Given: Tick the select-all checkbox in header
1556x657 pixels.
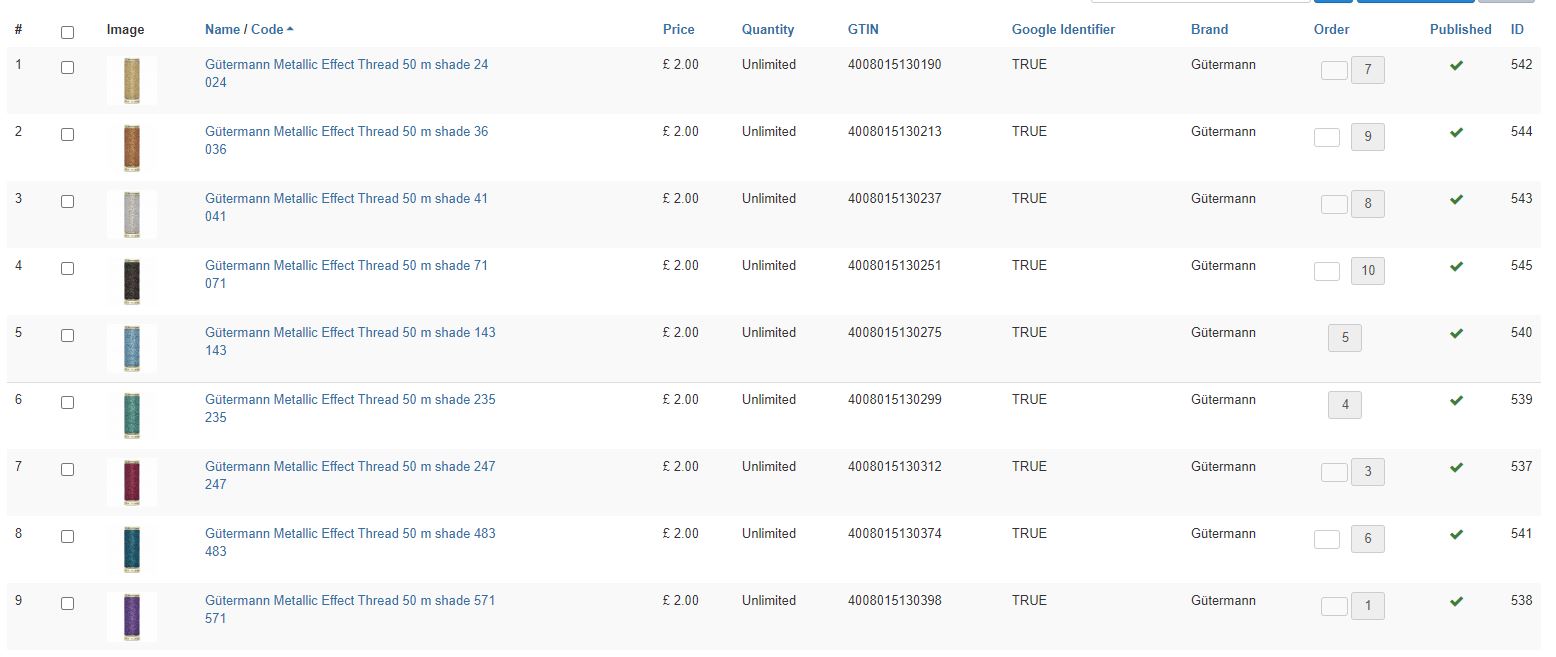Looking at the screenshot, I should [x=67, y=32].
